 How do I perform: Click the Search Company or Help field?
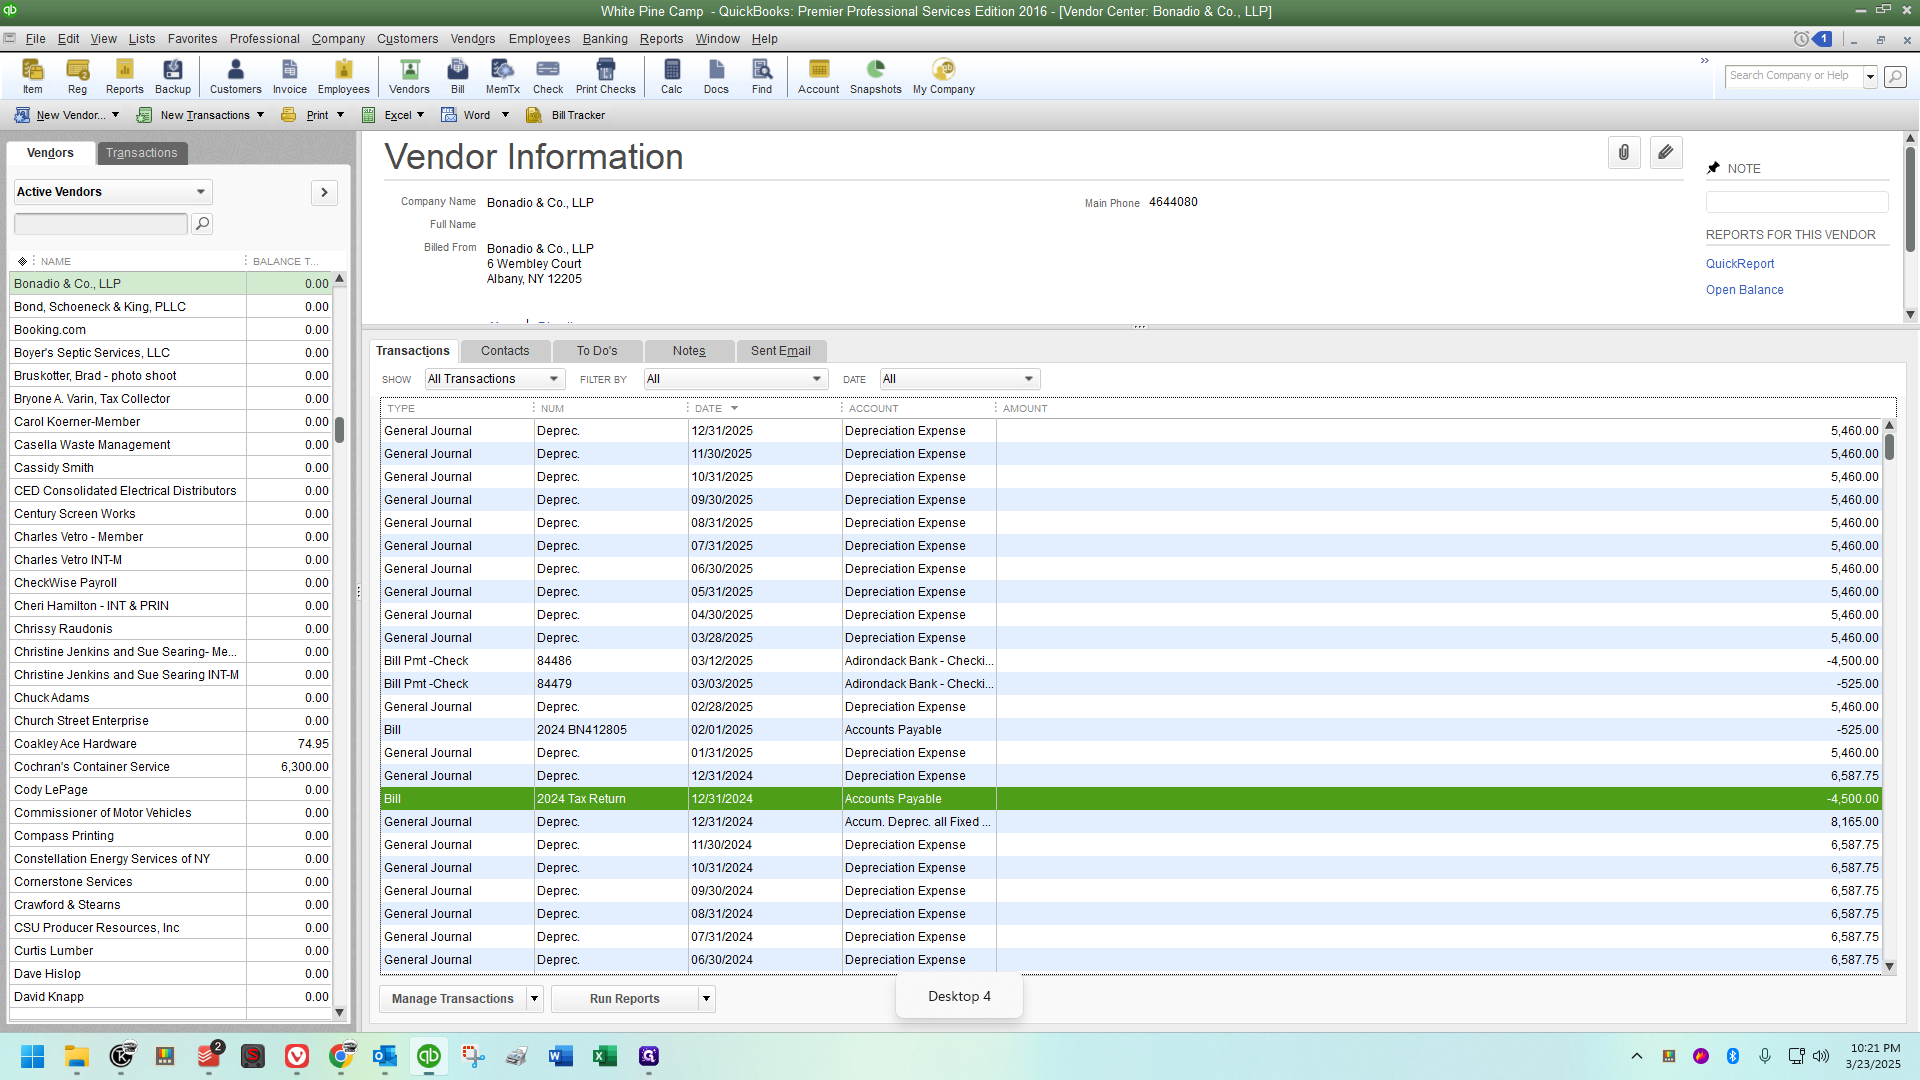click(1794, 76)
